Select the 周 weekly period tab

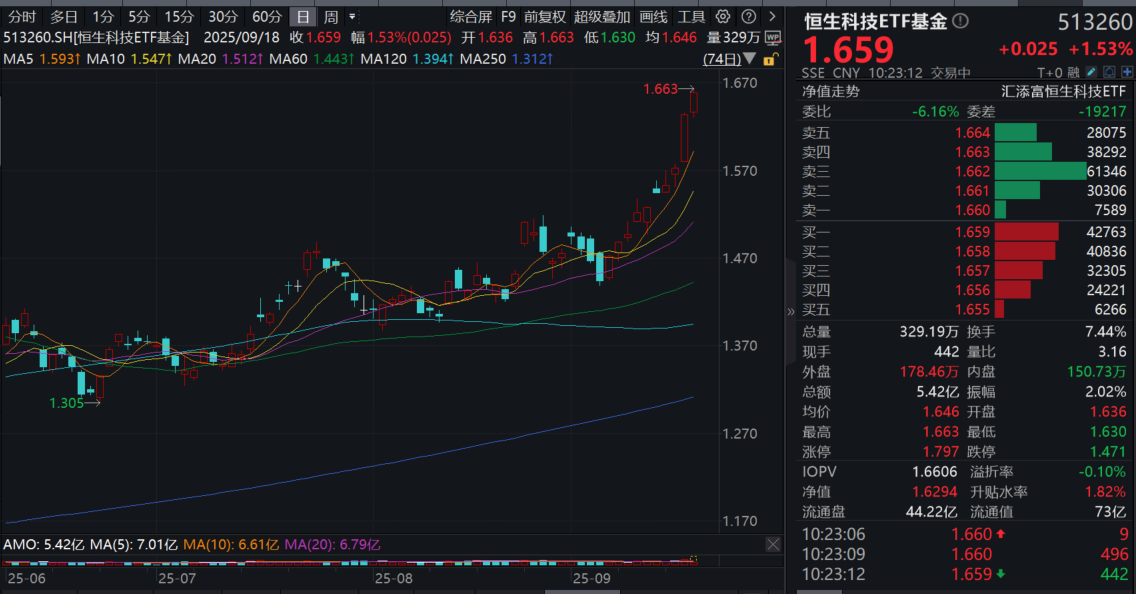point(330,16)
